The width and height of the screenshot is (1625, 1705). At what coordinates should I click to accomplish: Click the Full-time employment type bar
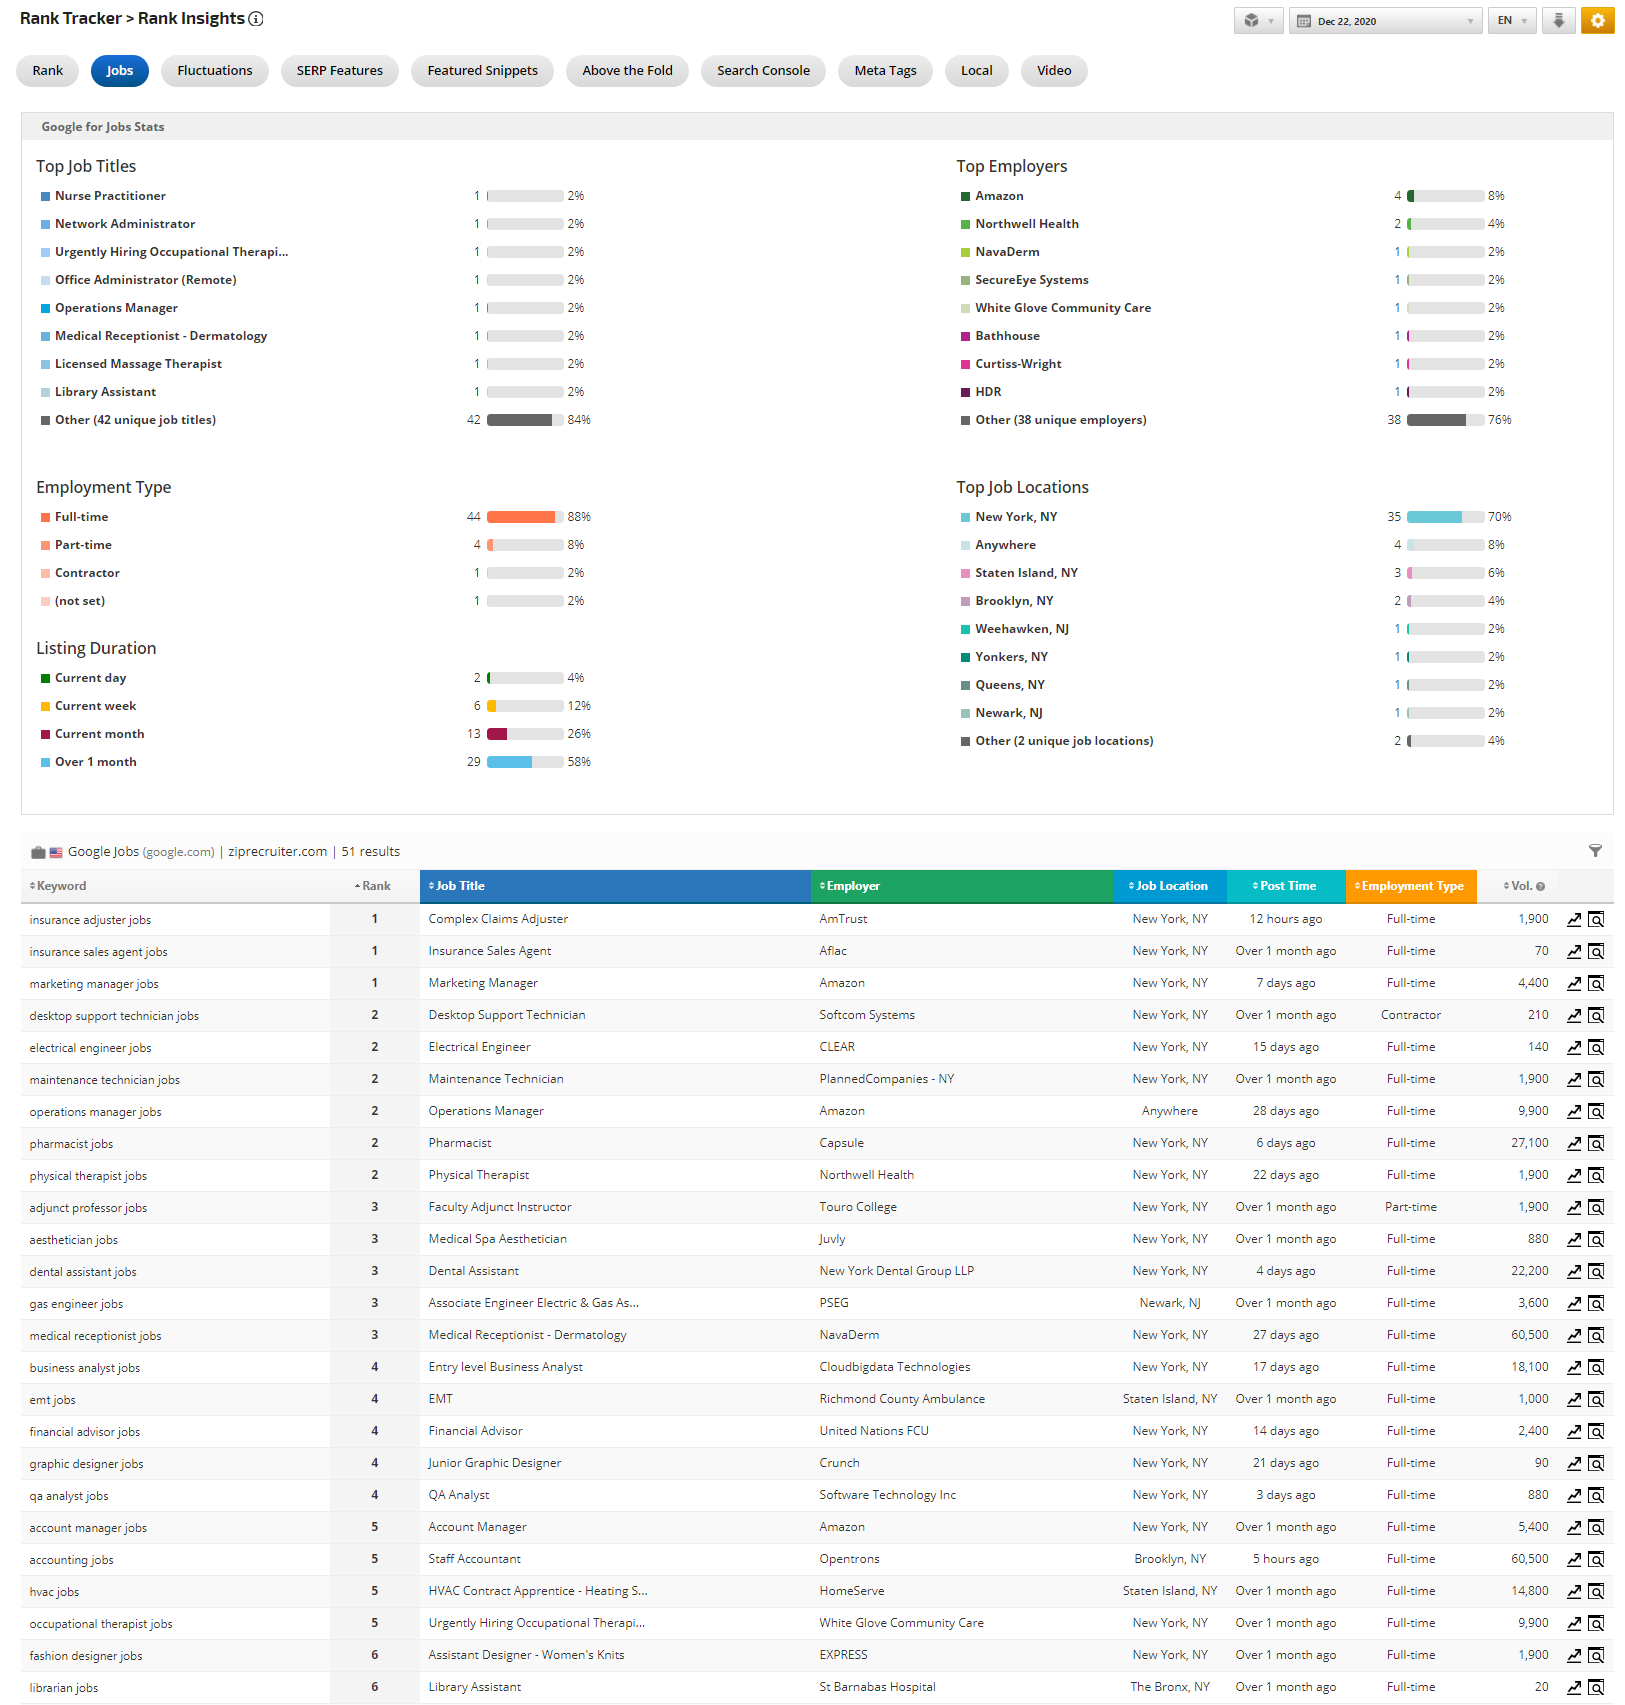521,517
